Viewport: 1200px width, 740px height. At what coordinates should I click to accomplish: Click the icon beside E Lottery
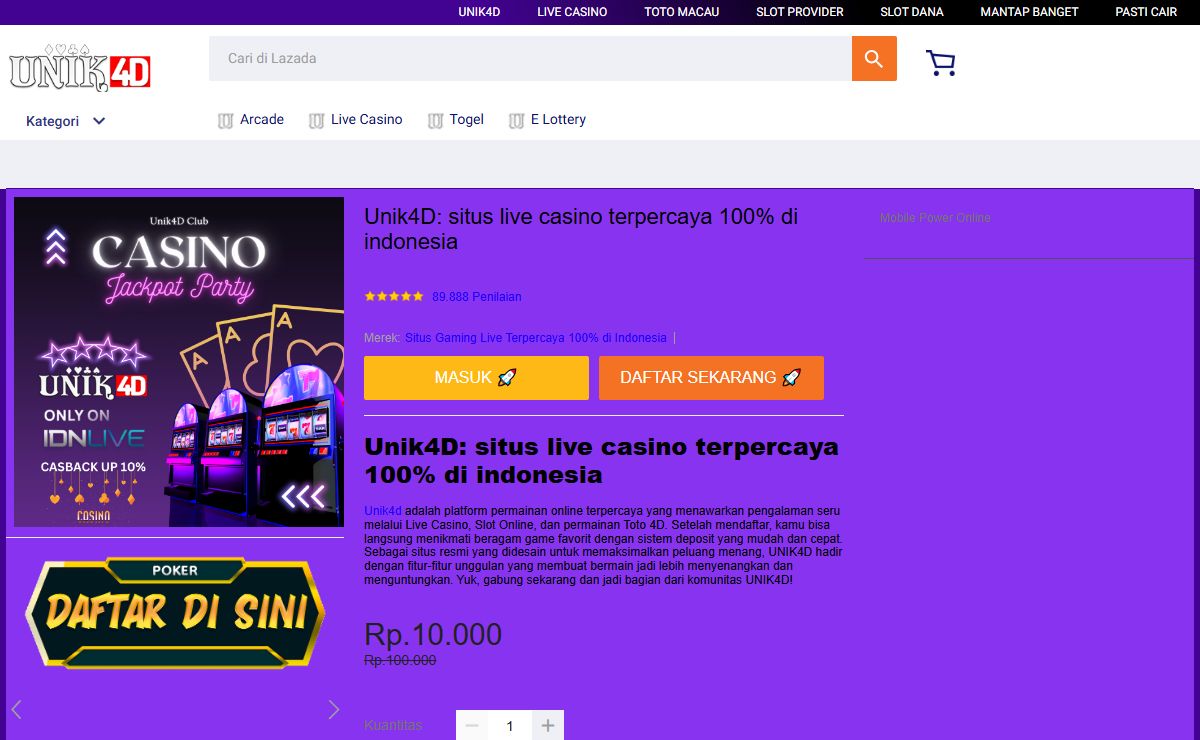click(x=516, y=121)
